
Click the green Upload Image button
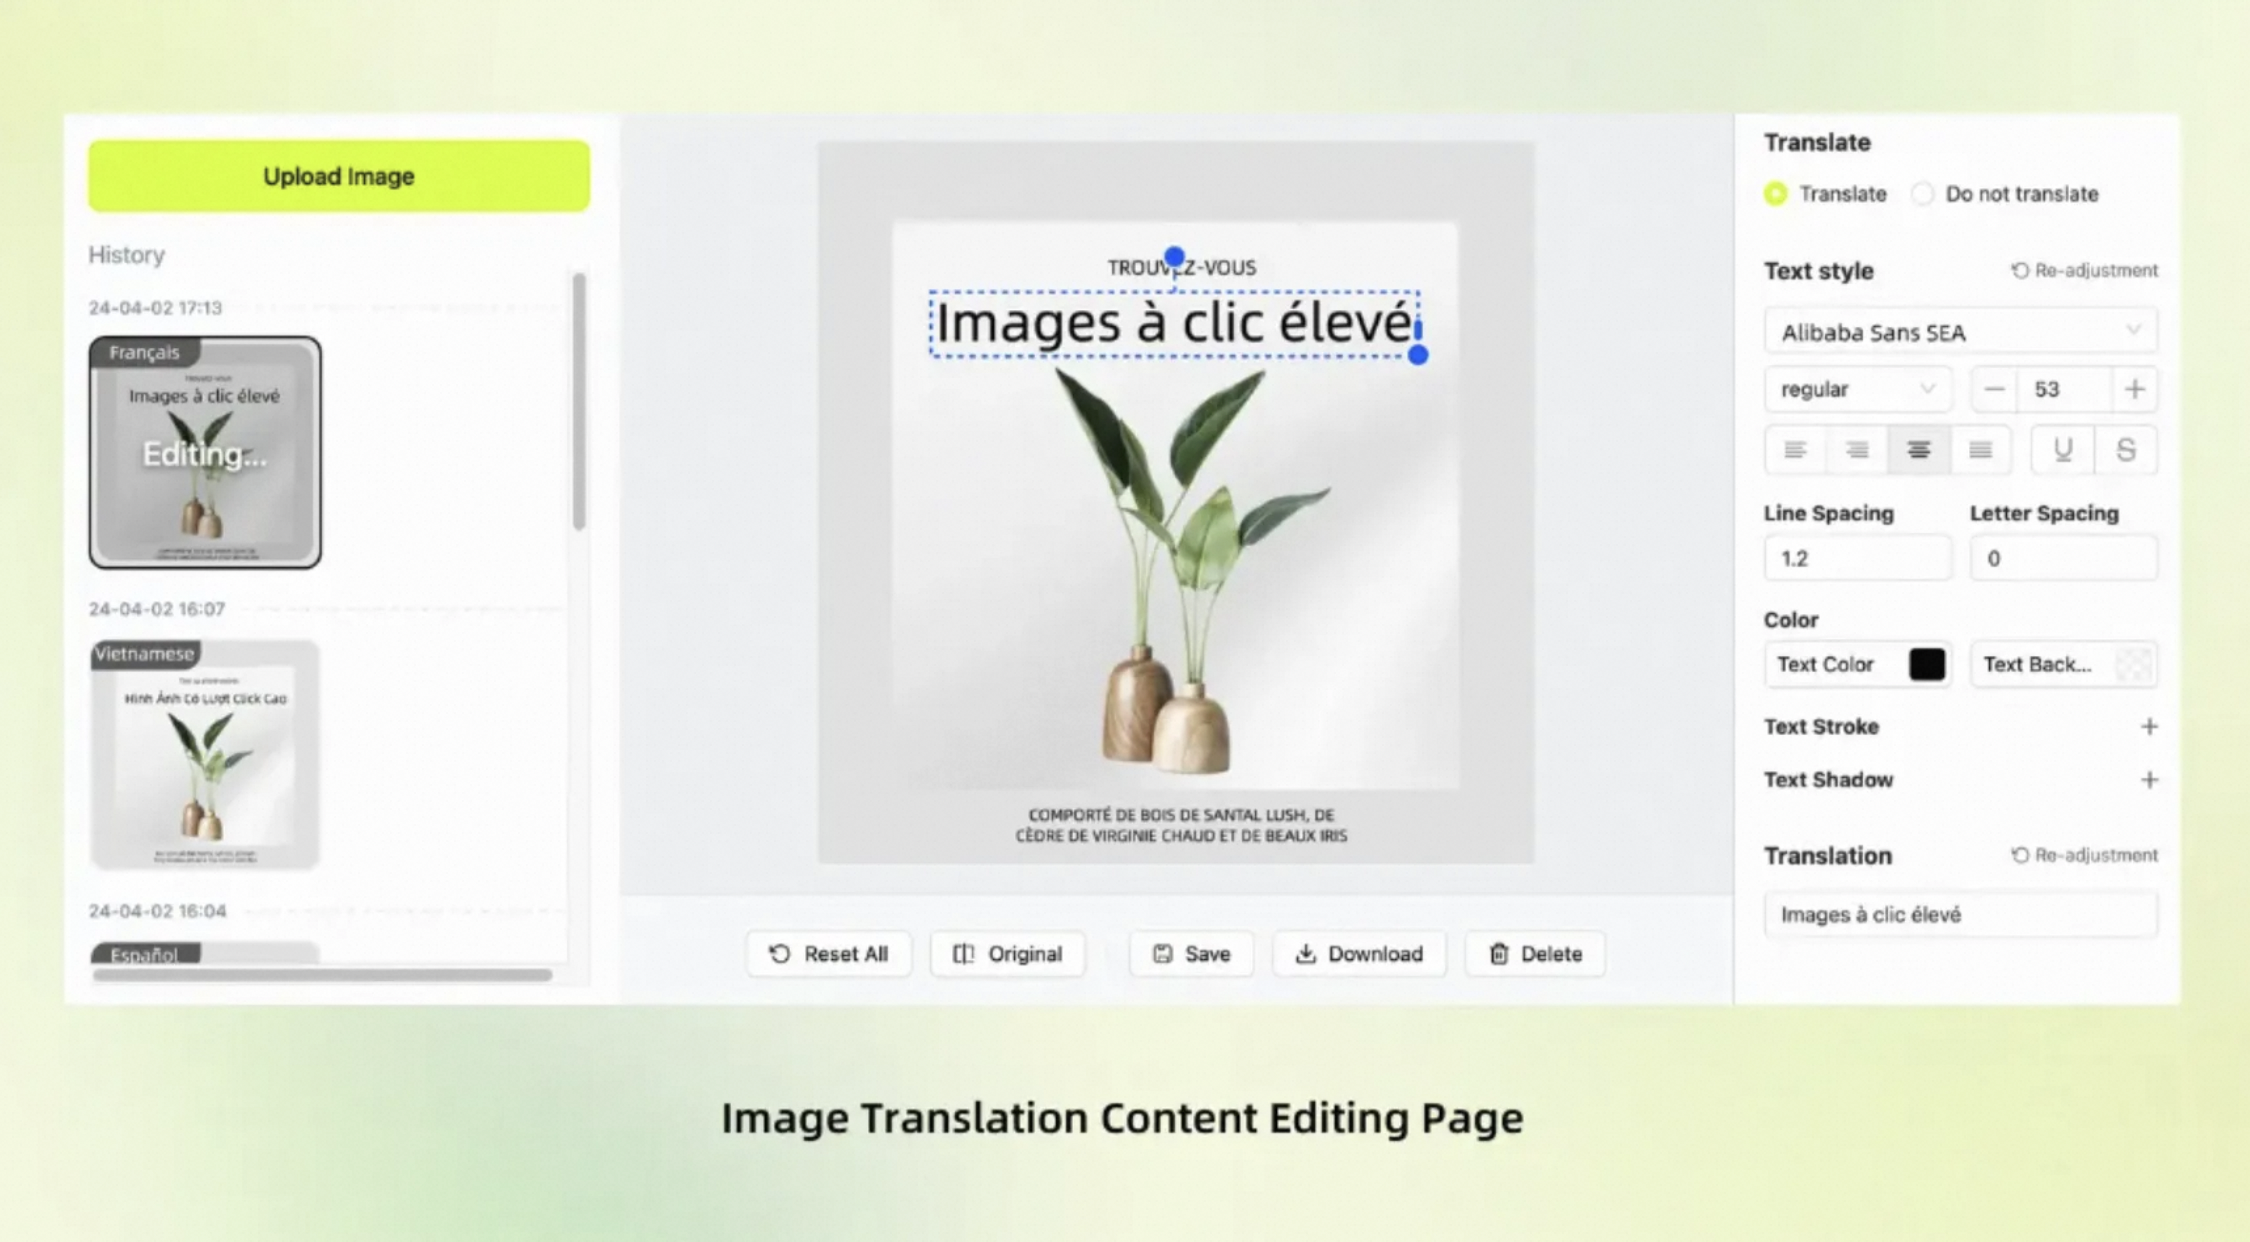click(x=338, y=176)
